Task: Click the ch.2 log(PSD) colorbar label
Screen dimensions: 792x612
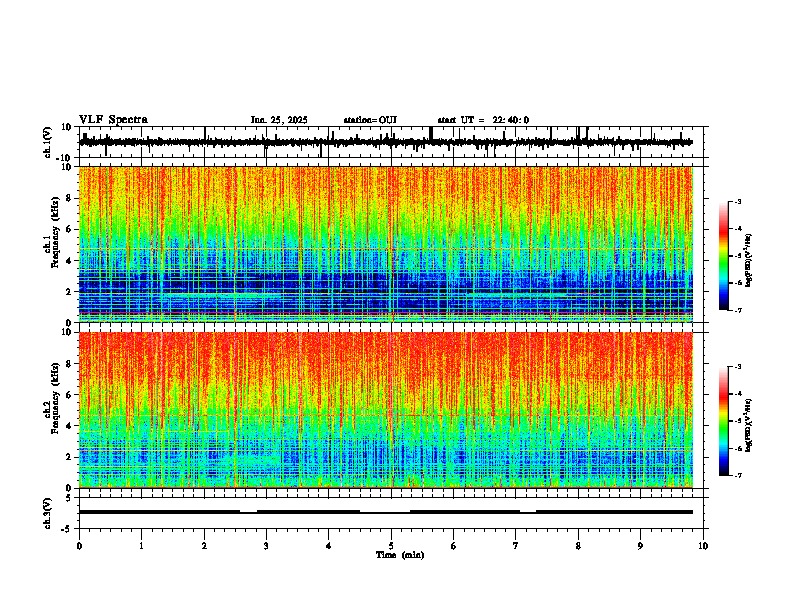Action: pyautogui.click(x=748, y=425)
